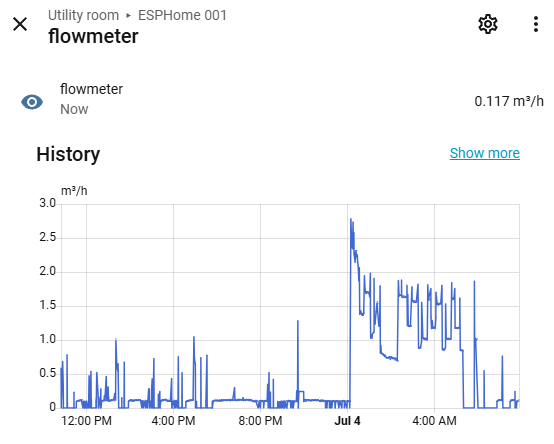
Task: Click the 3.0 value on y-axis
Action: [x=48, y=203]
